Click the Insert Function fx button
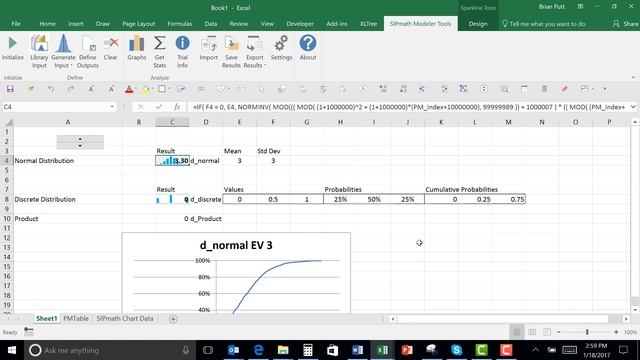The width and height of the screenshot is (640, 360). coord(177,107)
